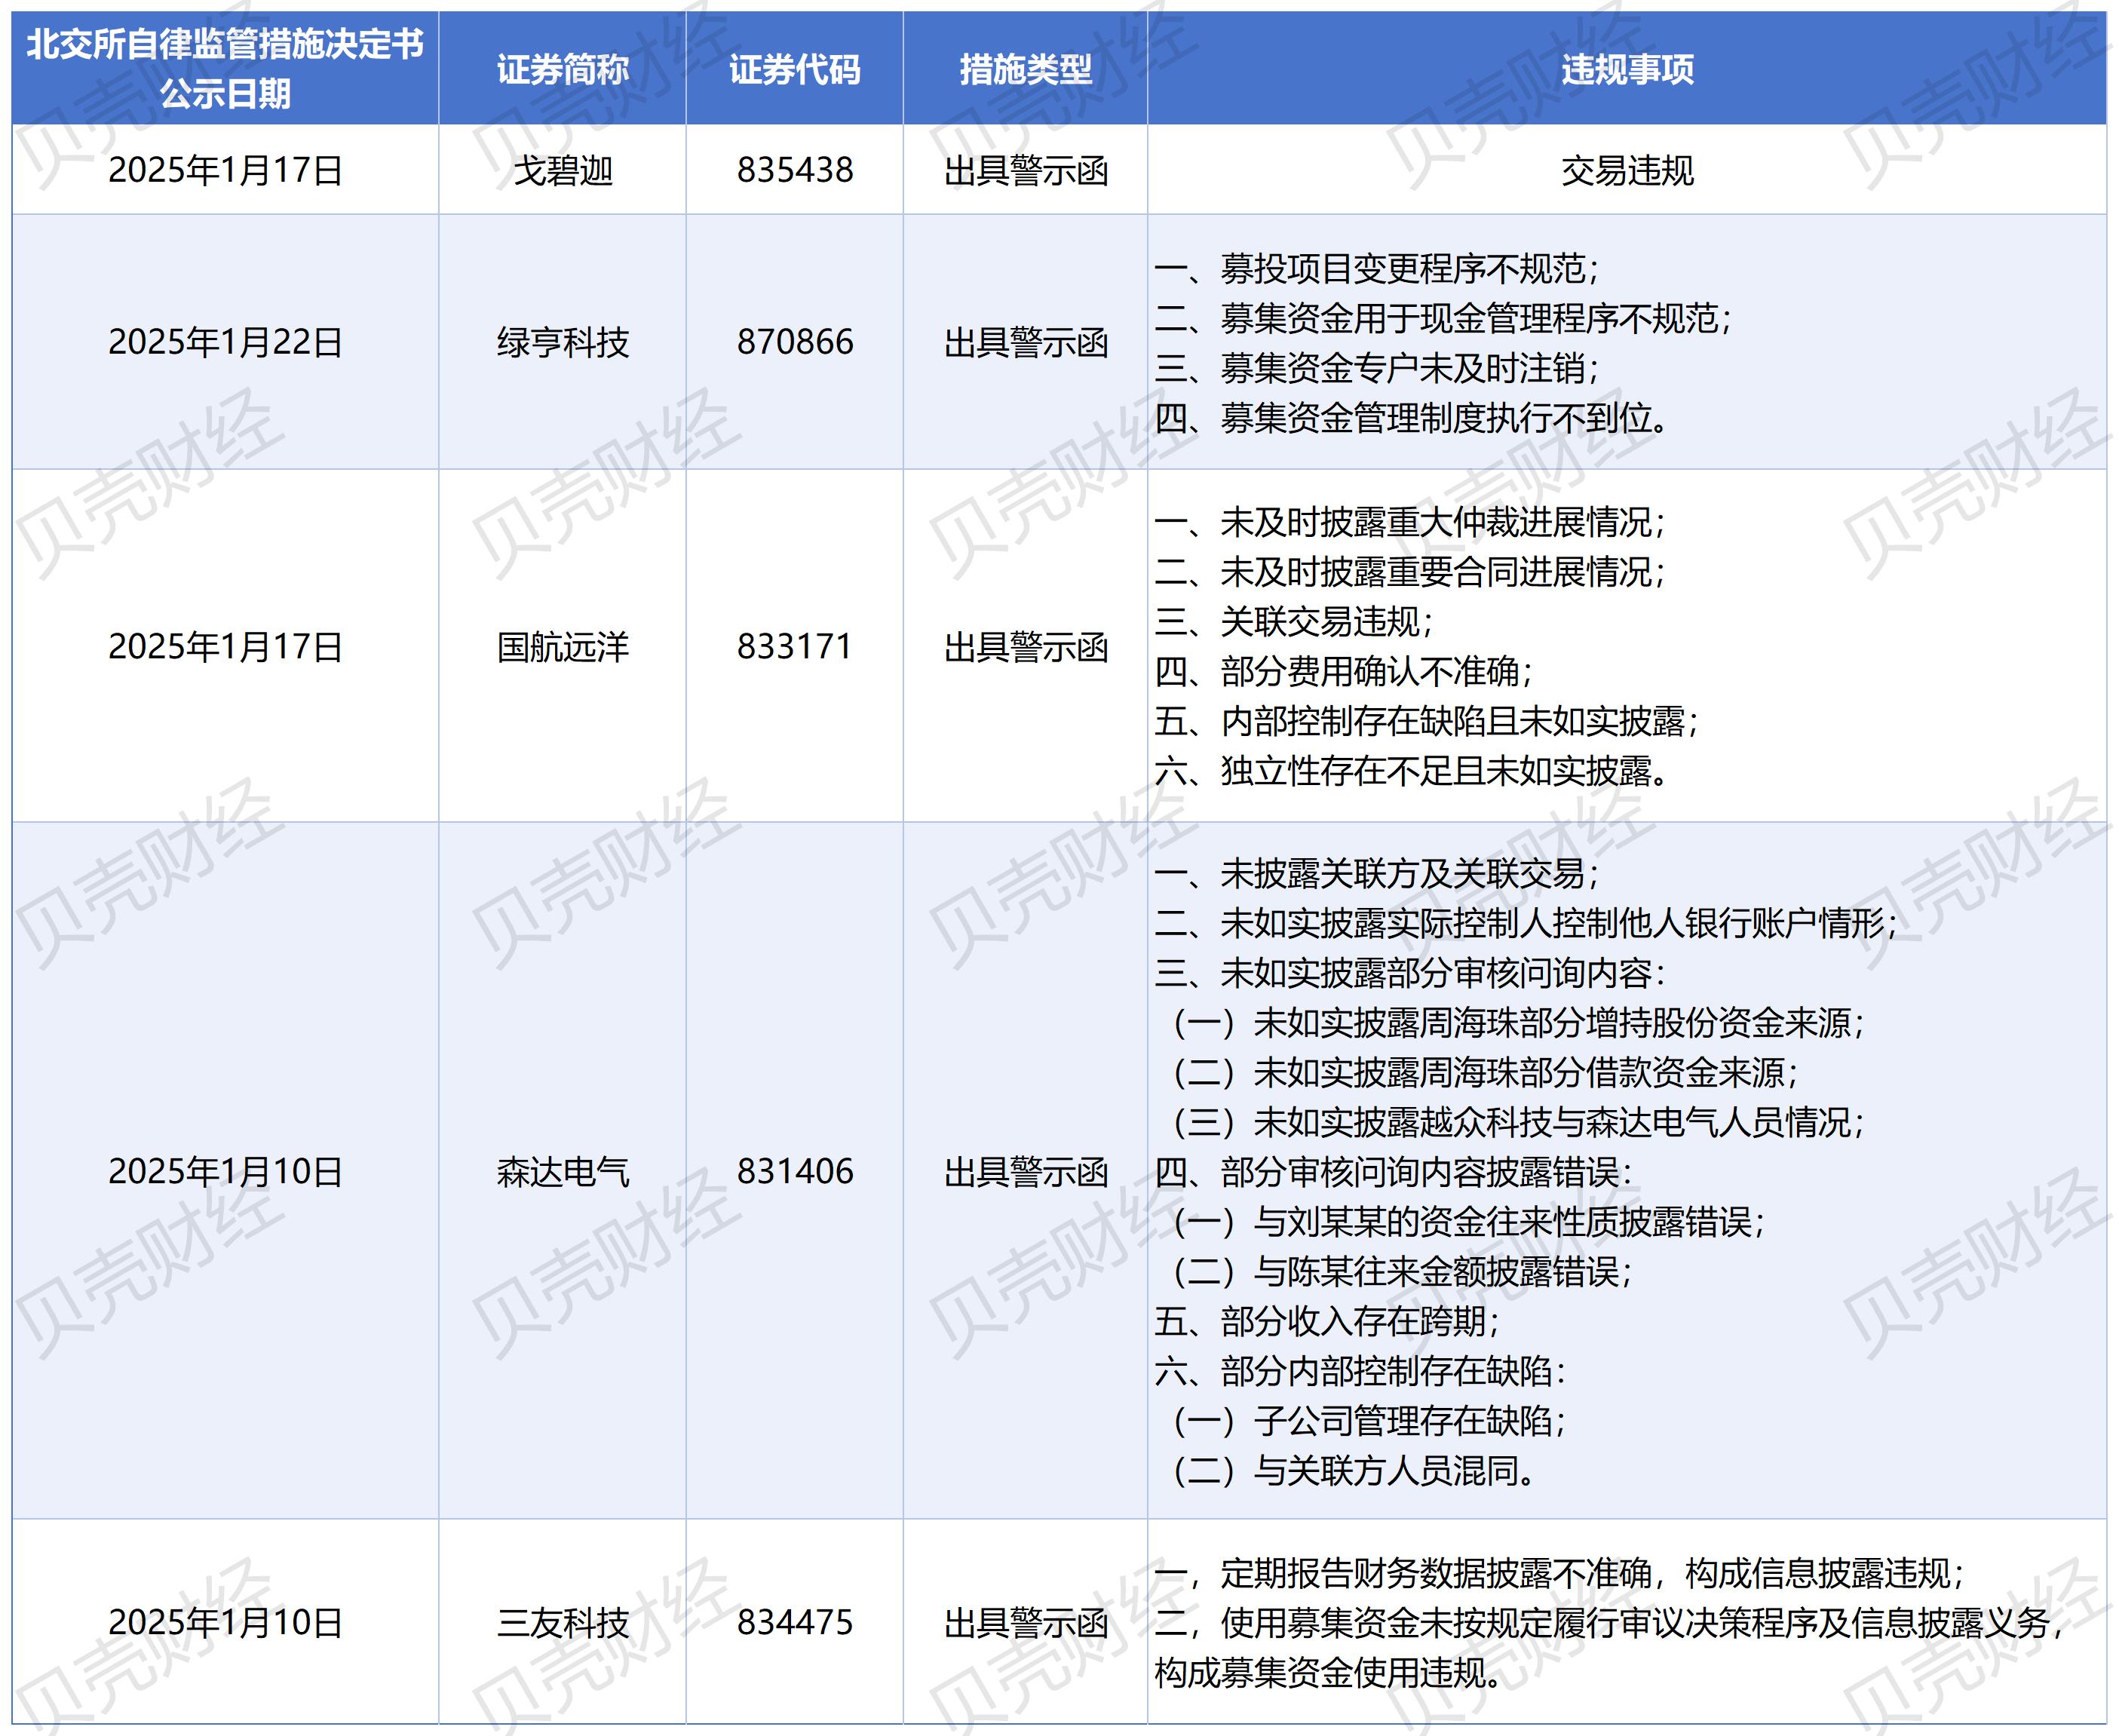This screenshot has width=2119, height=1736.
Task: Click the 证券代码 column header
Action: point(794,69)
